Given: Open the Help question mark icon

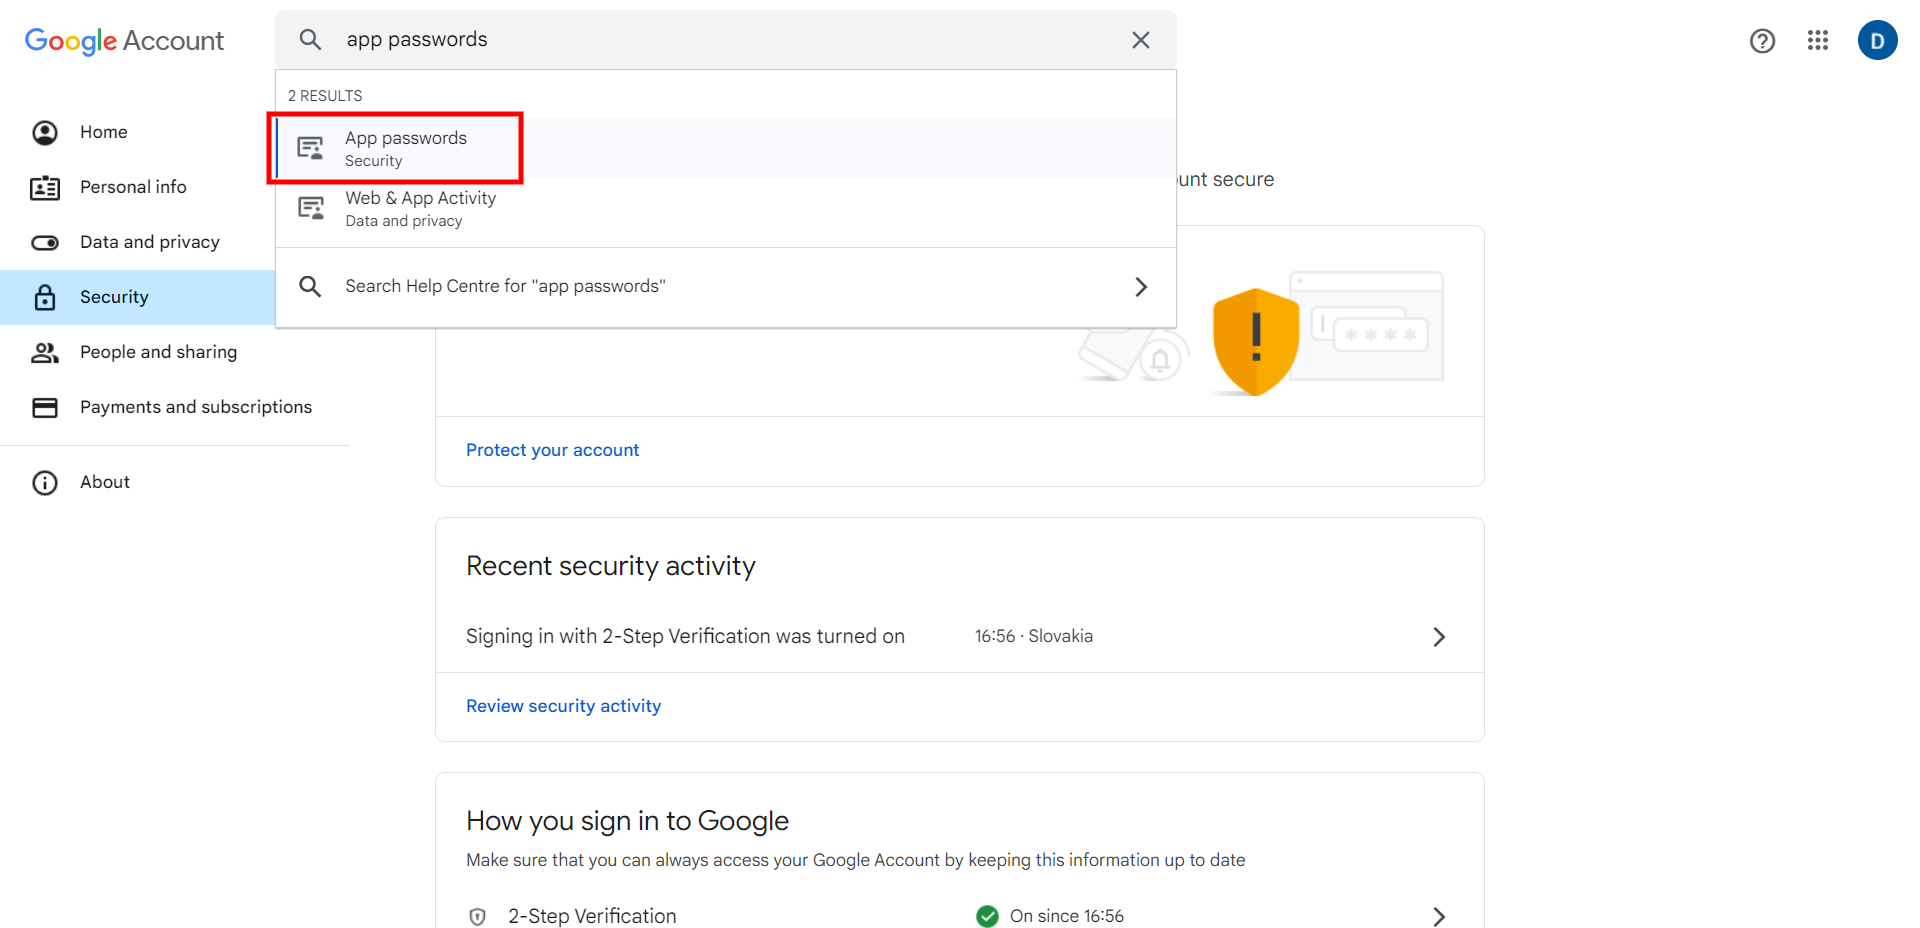Looking at the screenshot, I should 1762,41.
